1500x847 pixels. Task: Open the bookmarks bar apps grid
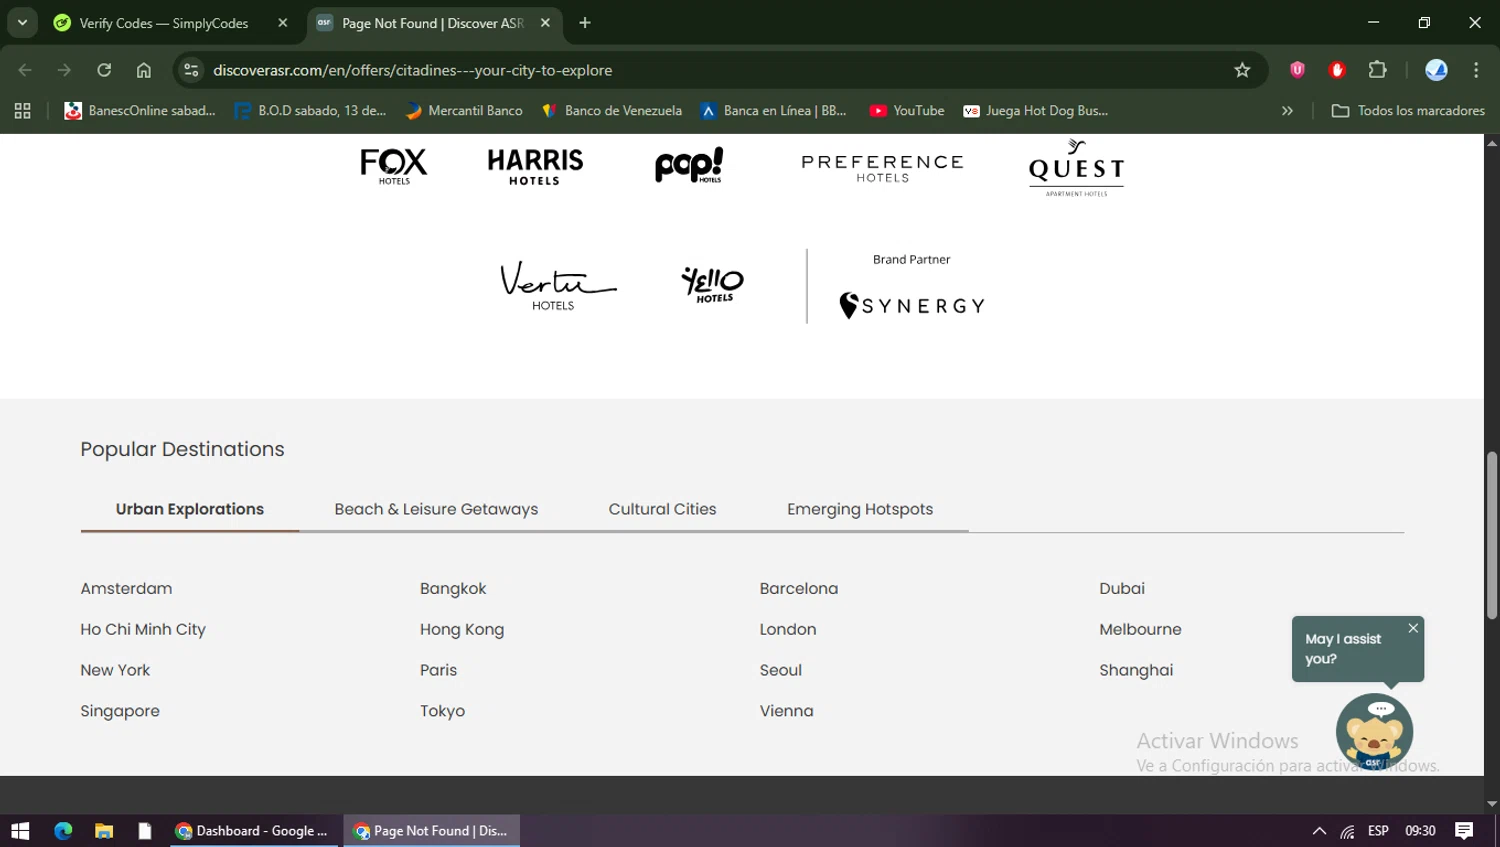click(22, 111)
